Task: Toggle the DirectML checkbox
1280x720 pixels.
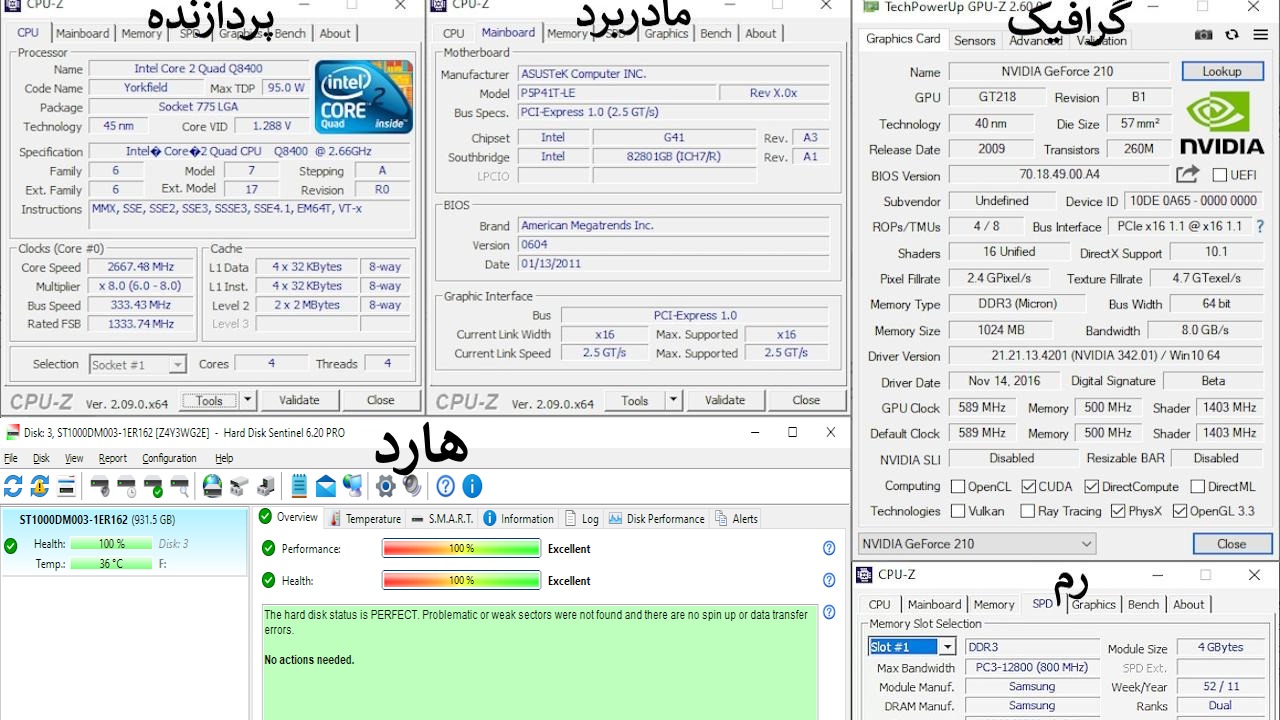Action: coord(1197,487)
